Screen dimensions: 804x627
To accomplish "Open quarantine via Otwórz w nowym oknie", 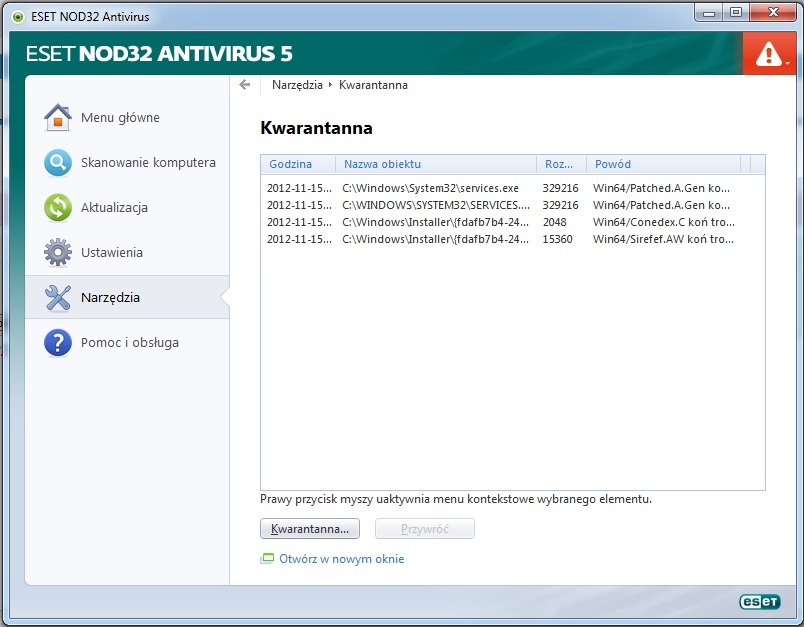I will point(341,559).
